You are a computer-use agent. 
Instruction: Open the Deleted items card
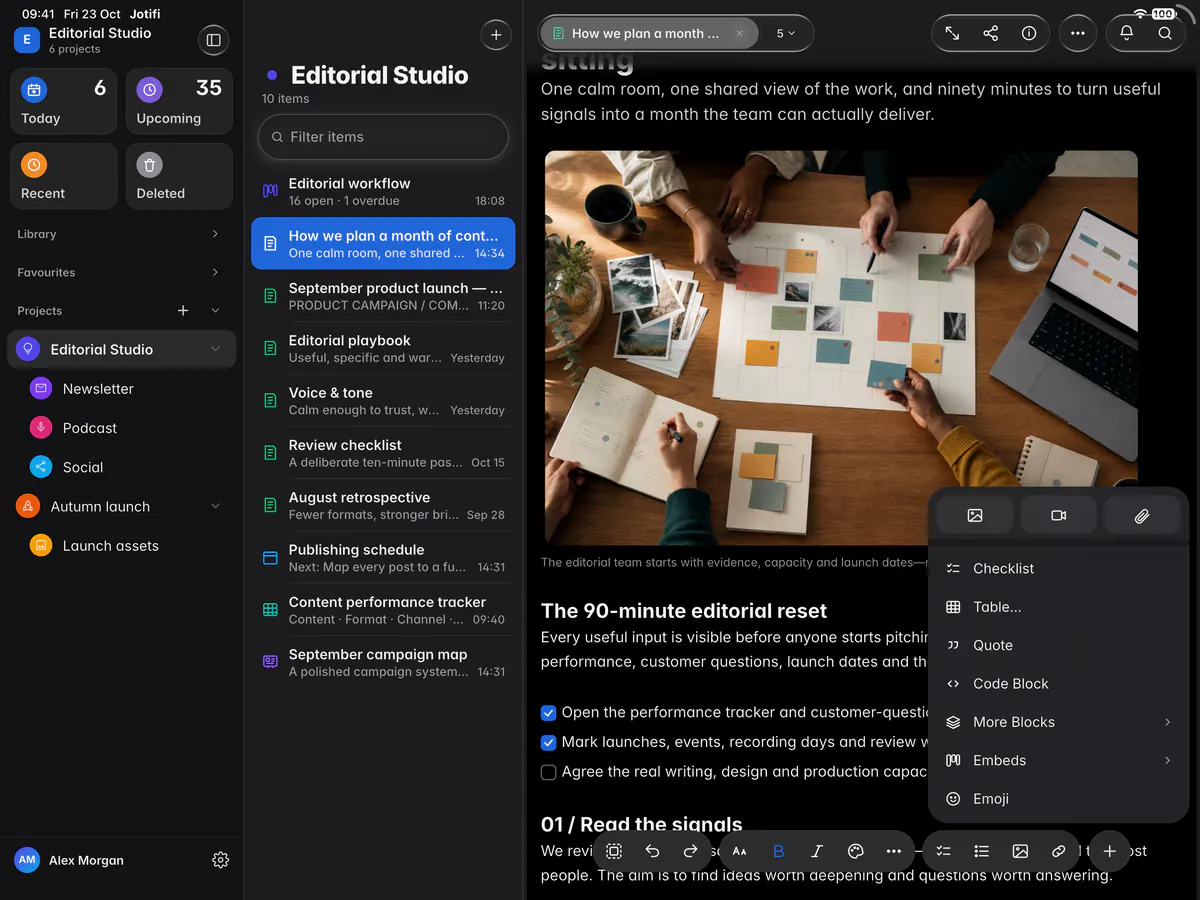click(x=179, y=176)
